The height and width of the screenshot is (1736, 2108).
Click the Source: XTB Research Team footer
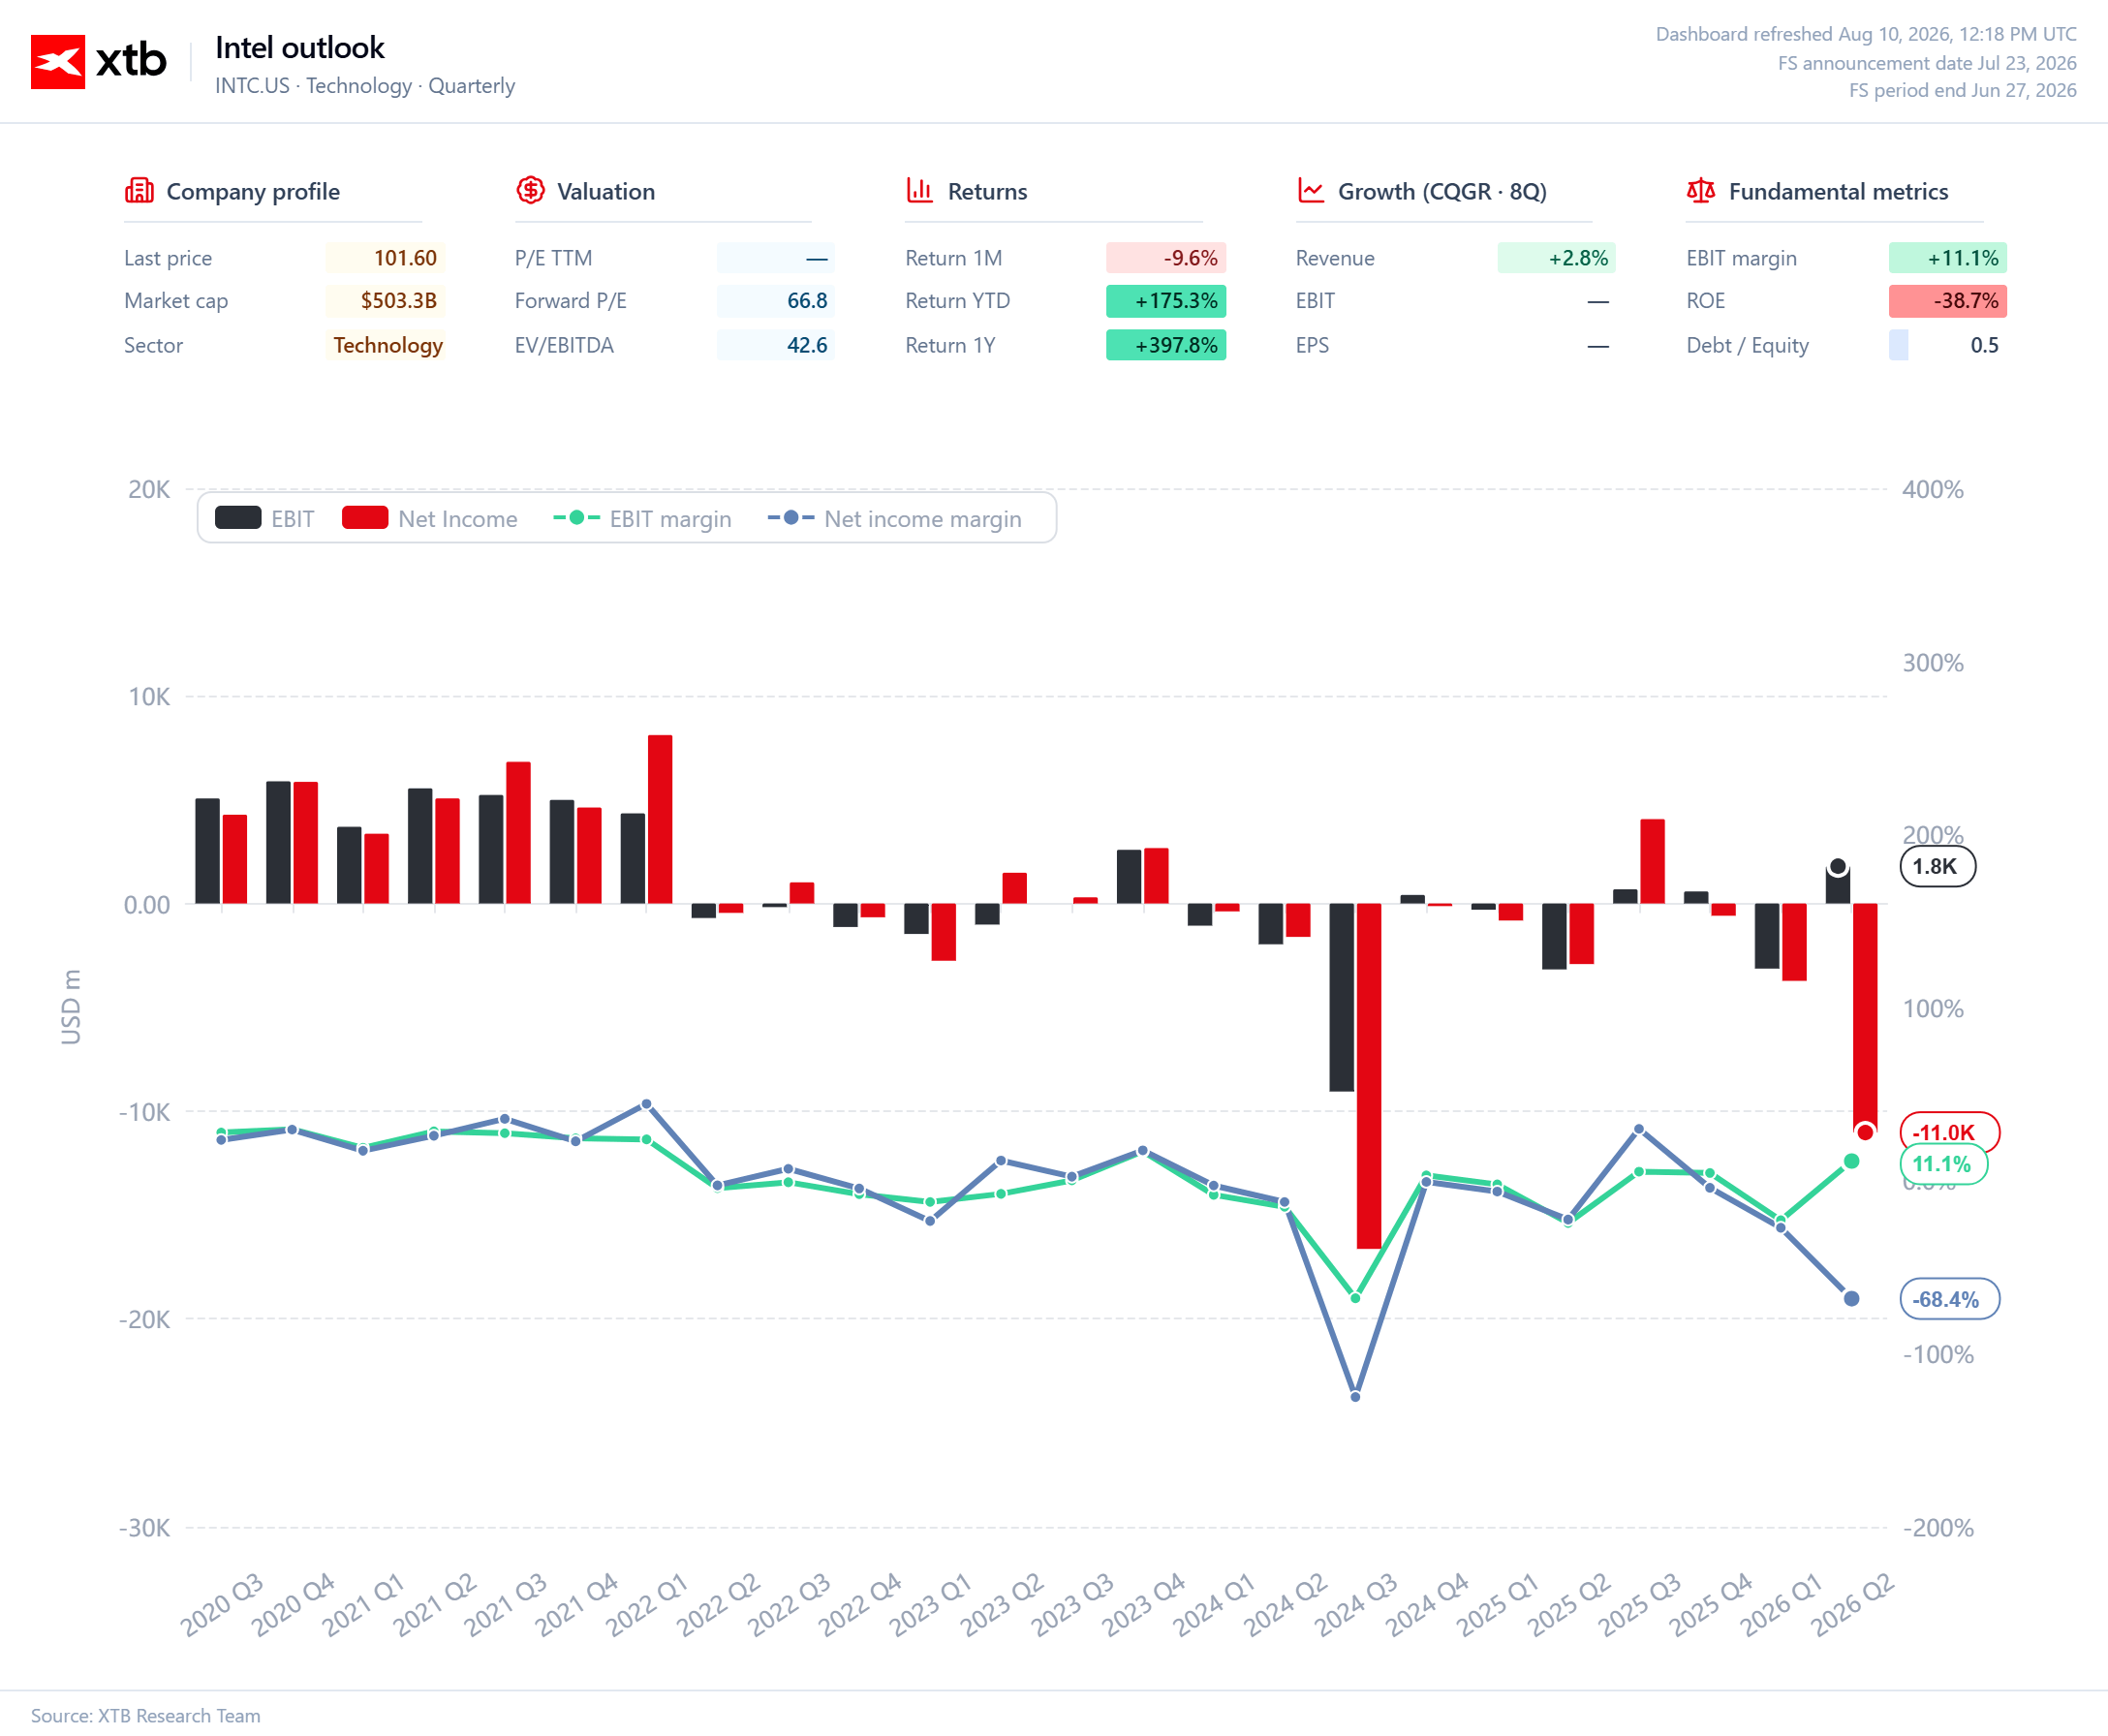click(x=146, y=1715)
